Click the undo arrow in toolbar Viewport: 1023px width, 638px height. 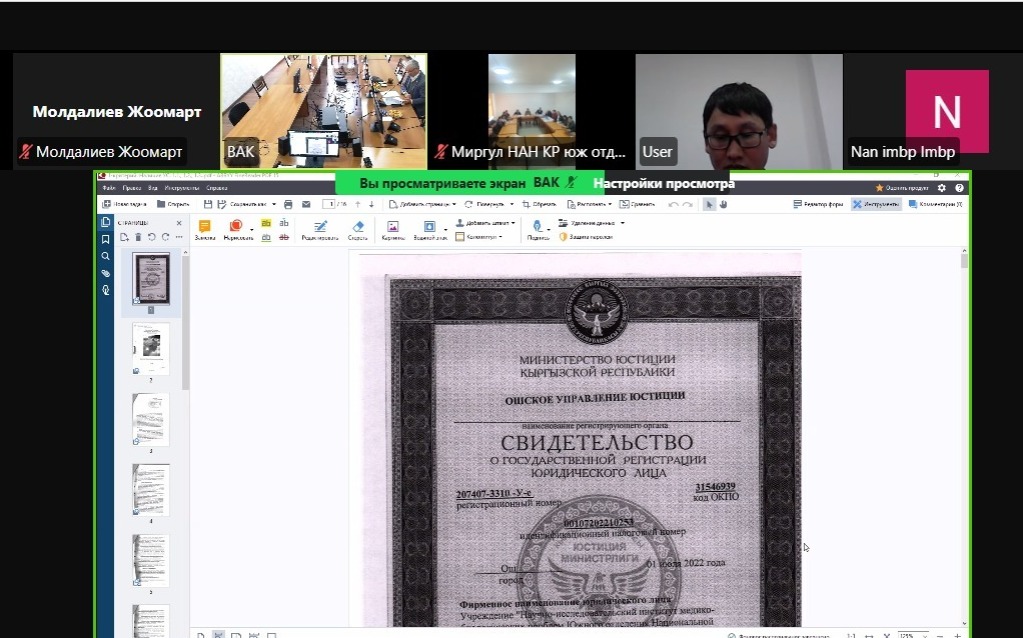point(673,204)
